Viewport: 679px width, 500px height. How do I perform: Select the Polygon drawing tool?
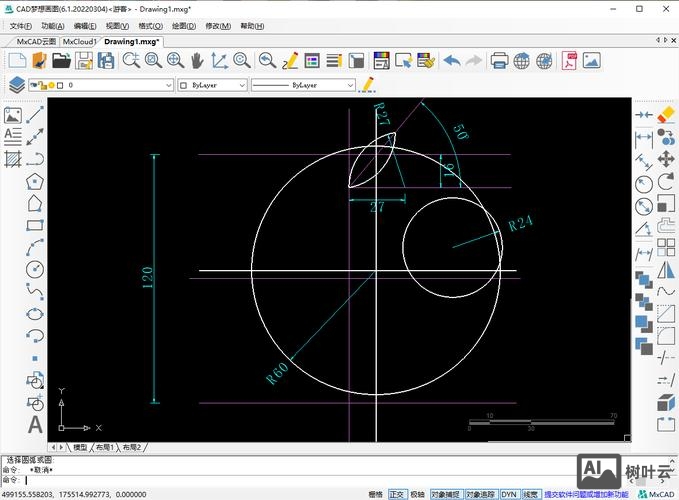pos(36,181)
